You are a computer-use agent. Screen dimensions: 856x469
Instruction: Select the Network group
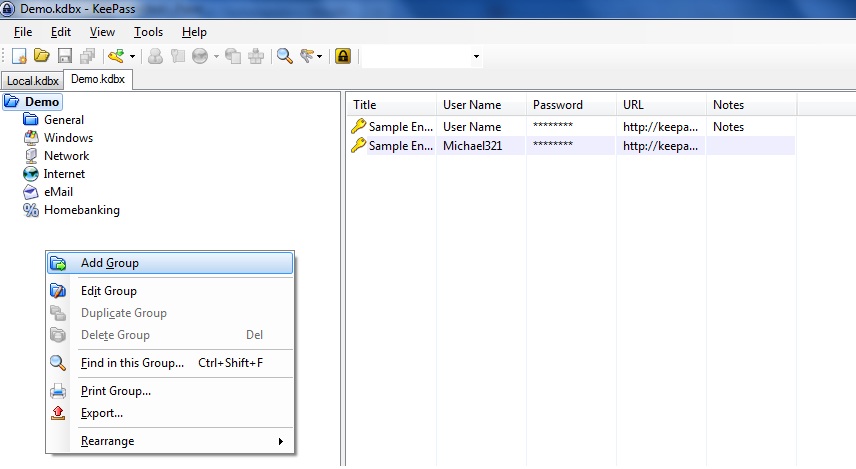67,156
